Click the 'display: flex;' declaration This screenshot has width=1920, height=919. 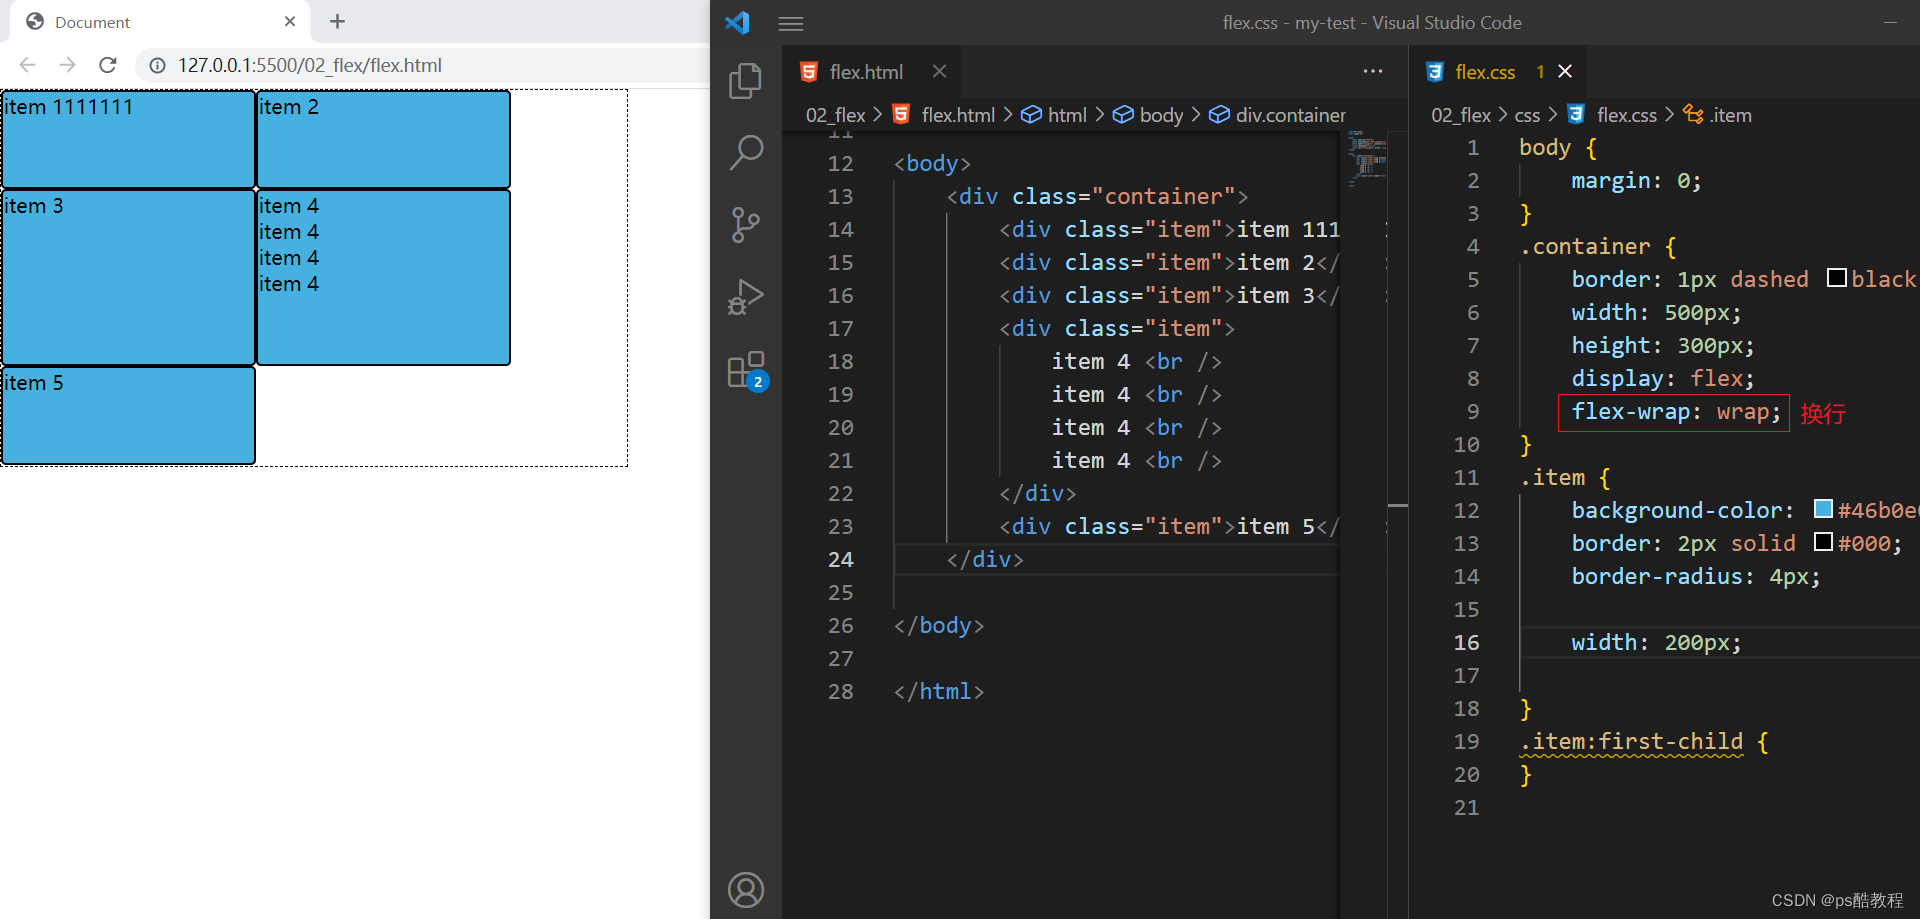(x=1662, y=379)
